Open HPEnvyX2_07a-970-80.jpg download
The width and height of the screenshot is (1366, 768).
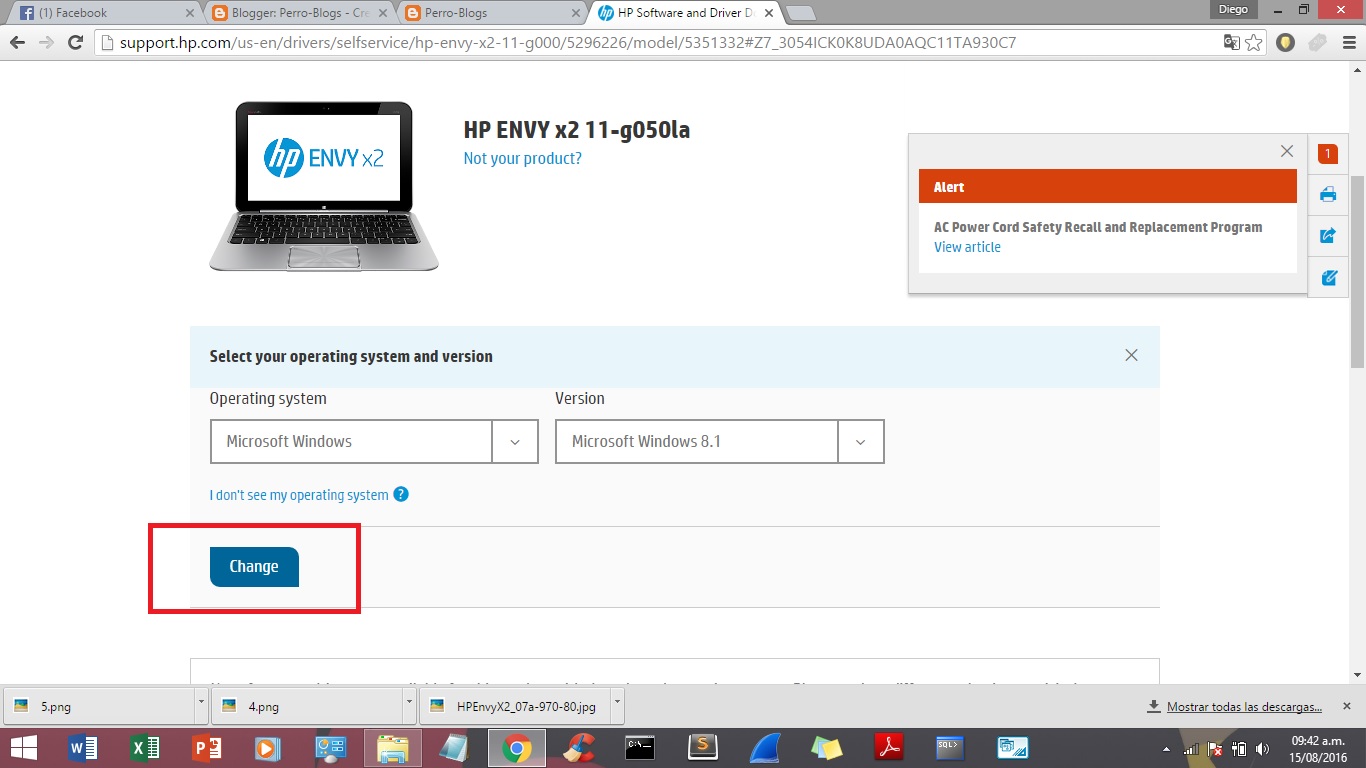point(516,706)
